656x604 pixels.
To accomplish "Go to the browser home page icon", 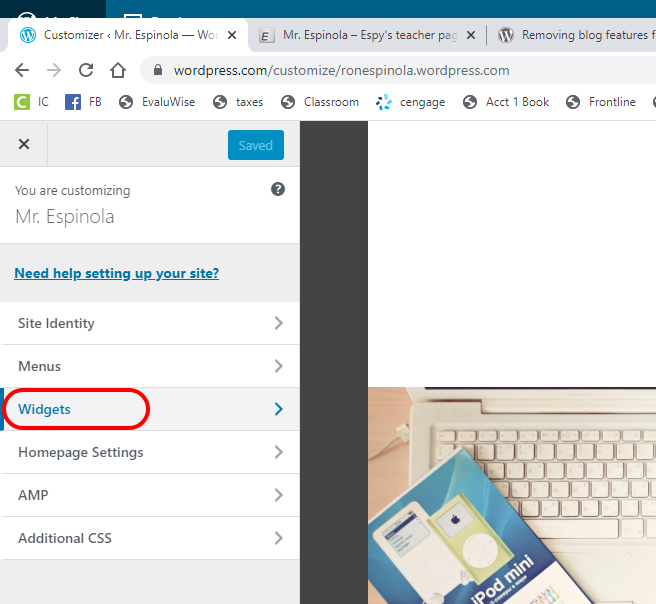I will point(118,71).
